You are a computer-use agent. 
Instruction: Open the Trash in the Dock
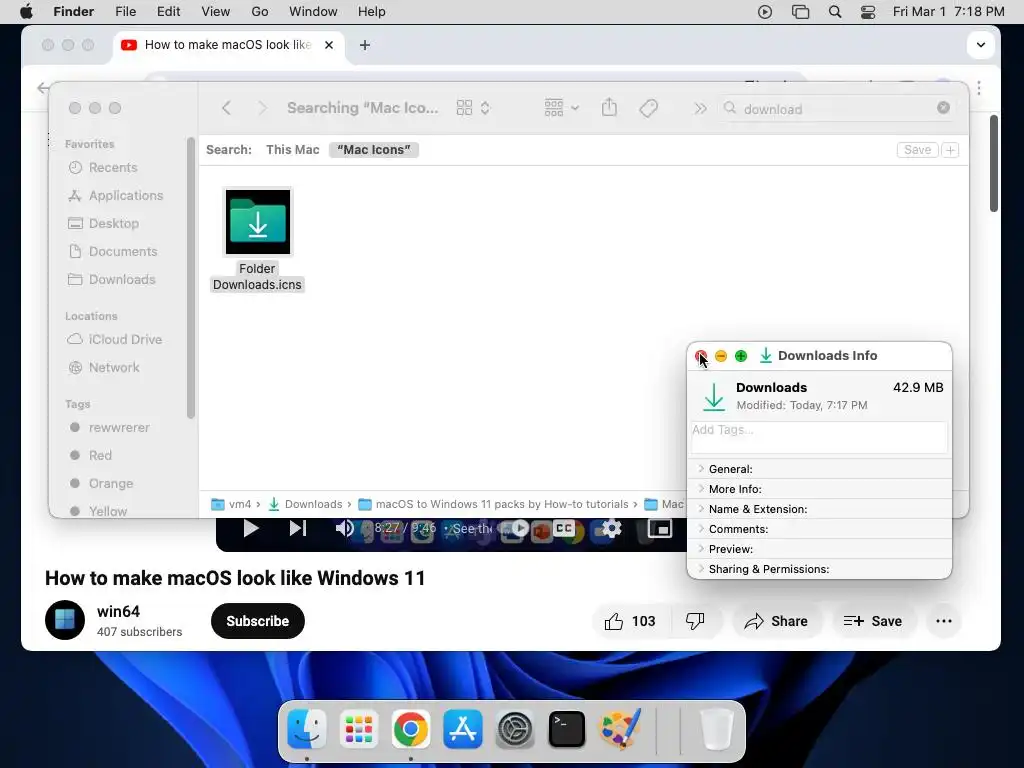(716, 729)
